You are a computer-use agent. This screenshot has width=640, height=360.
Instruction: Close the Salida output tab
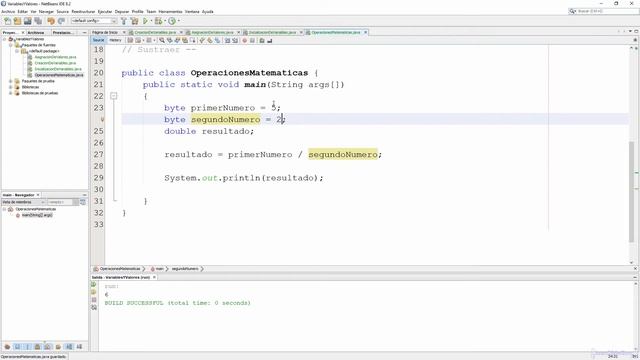[154, 277]
